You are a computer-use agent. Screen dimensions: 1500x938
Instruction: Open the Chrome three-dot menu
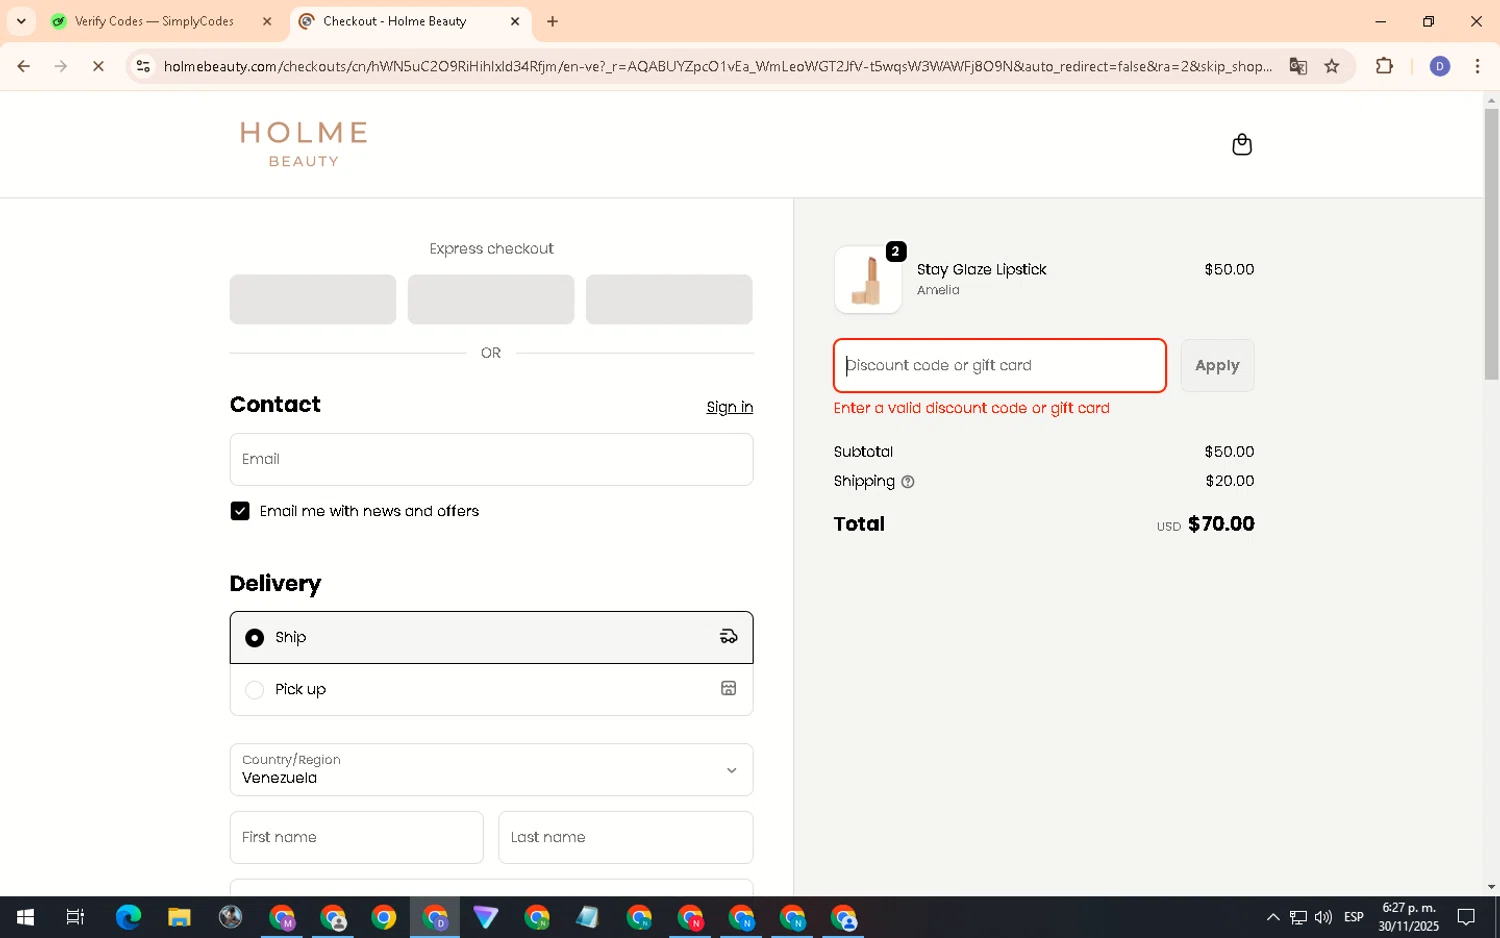click(1477, 66)
